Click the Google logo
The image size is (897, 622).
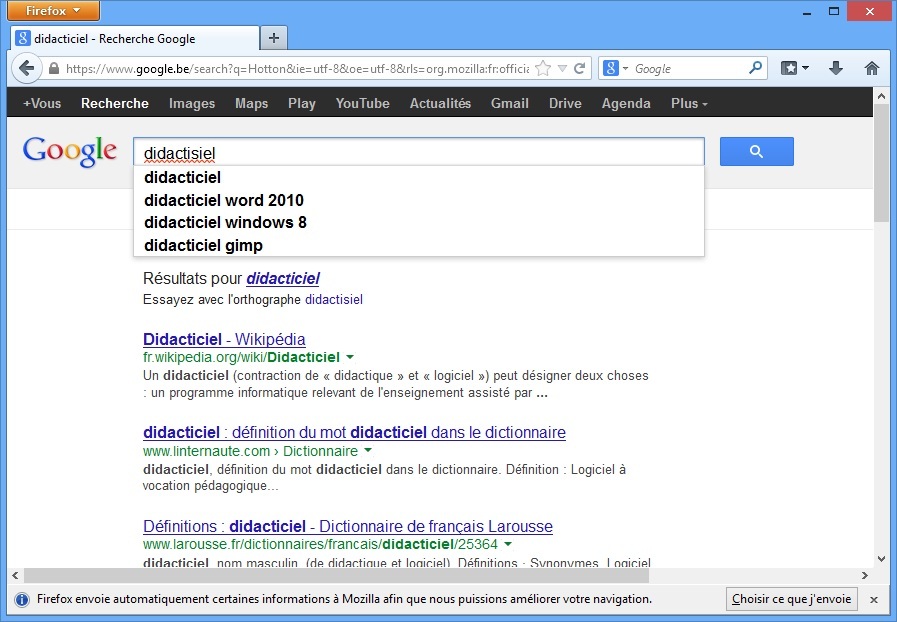pos(70,152)
